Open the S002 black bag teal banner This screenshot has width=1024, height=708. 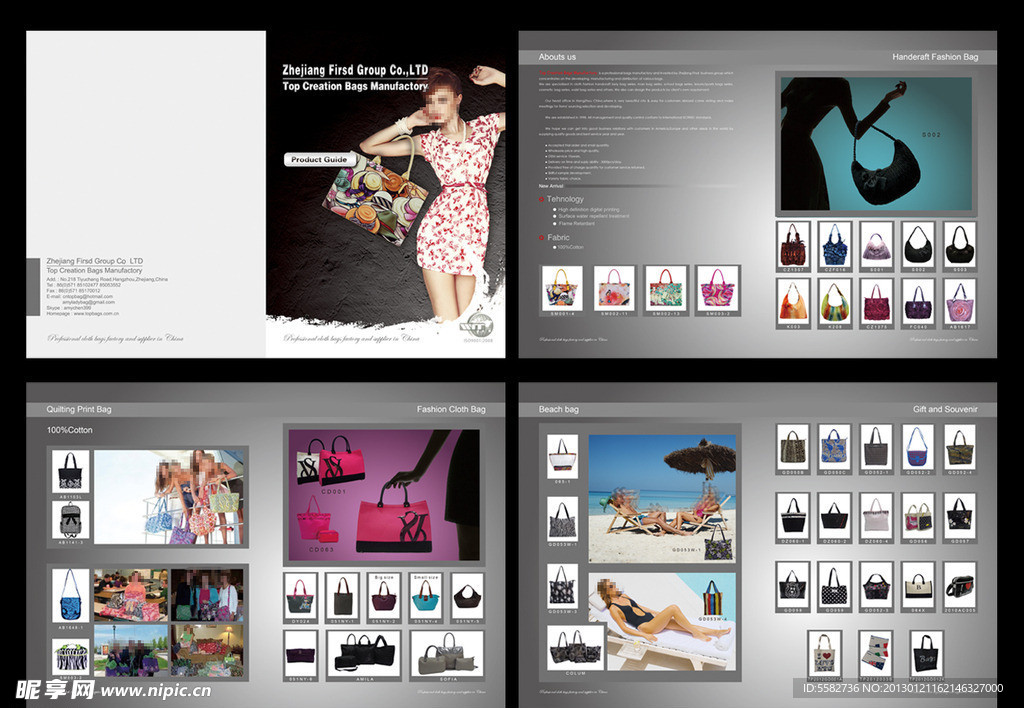(x=875, y=141)
